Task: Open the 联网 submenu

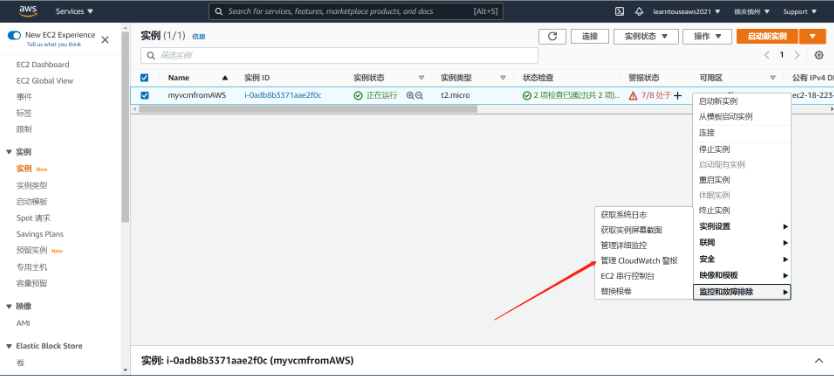Action: (743, 243)
